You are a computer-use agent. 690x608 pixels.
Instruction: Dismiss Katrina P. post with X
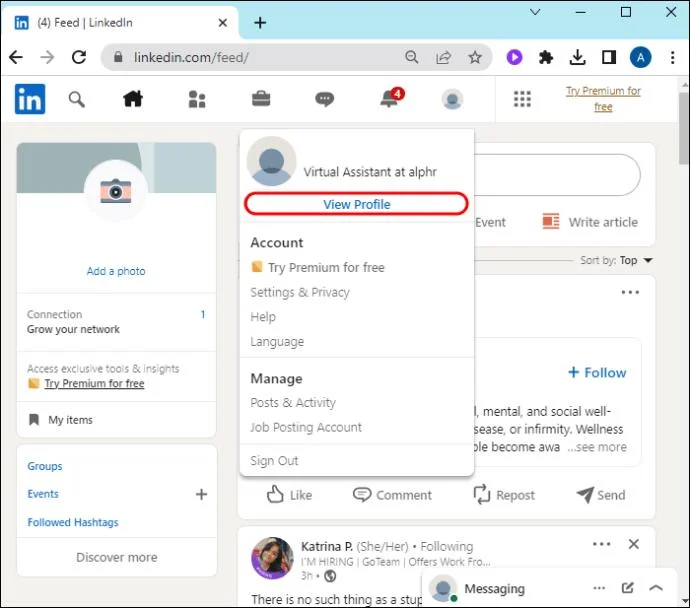click(x=634, y=544)
